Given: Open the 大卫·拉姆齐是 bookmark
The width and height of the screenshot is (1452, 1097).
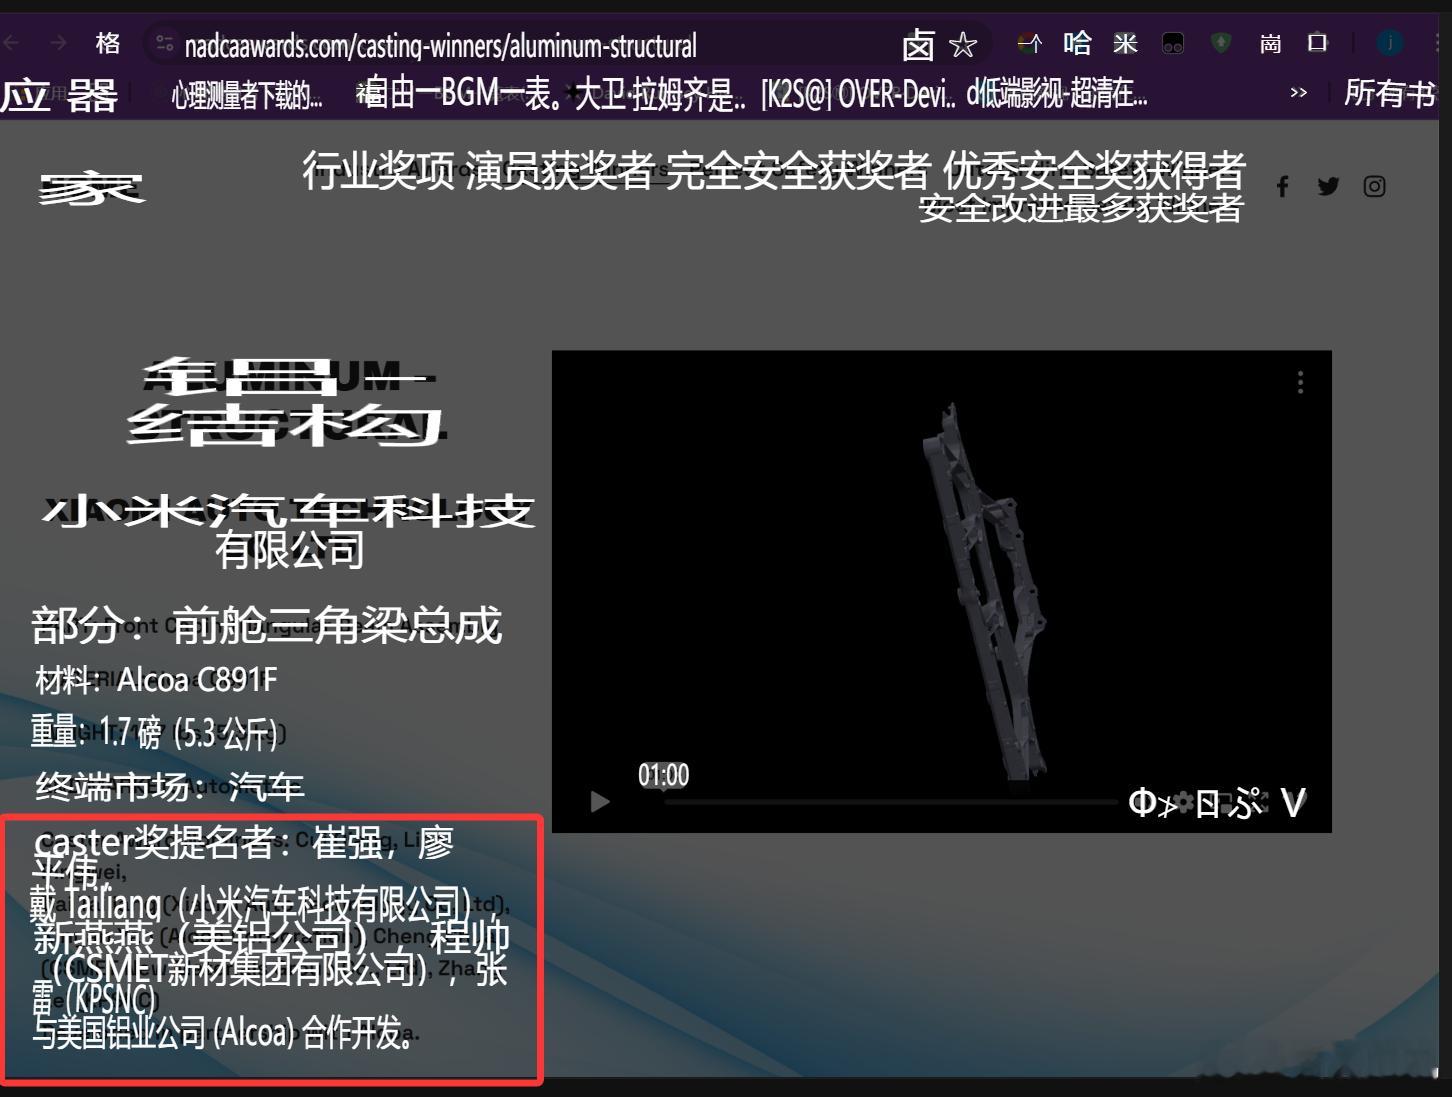Looking at the screenshot, I should pos(660,93).
